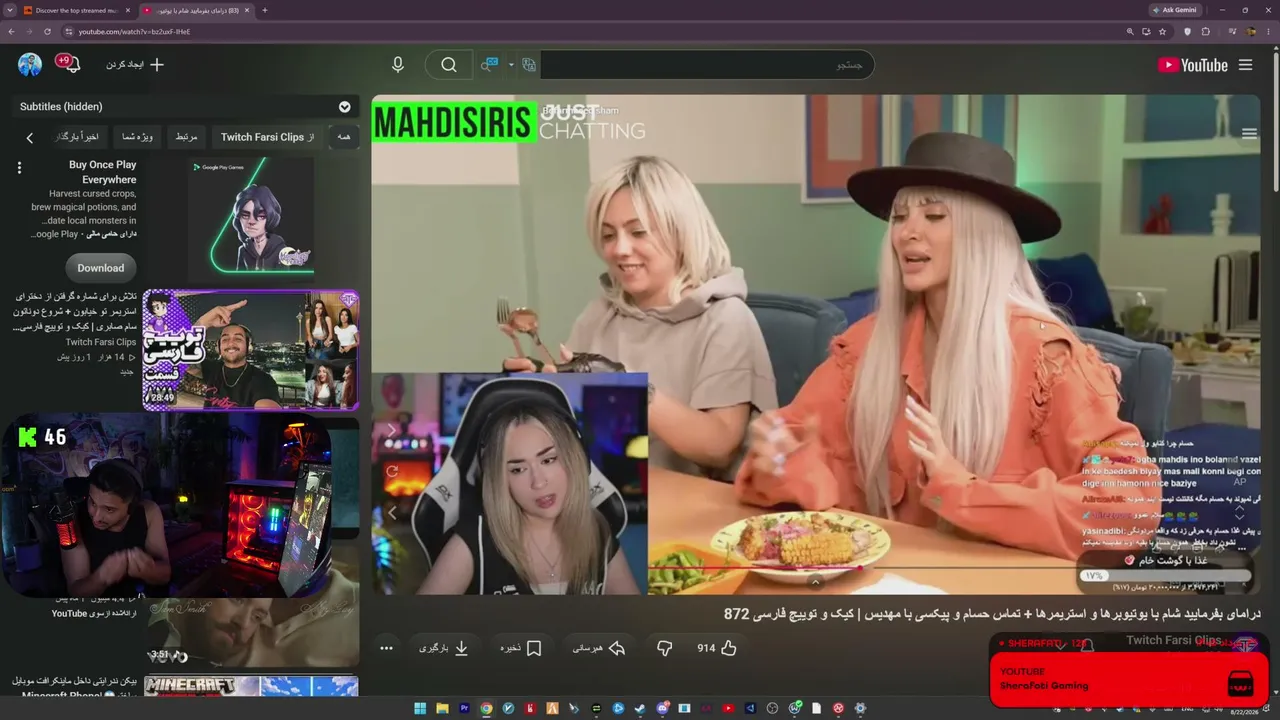1280x720 pixels.
Task: Open the Buy Once Play Everywhere ad title
Action: [x=102, y=172]
